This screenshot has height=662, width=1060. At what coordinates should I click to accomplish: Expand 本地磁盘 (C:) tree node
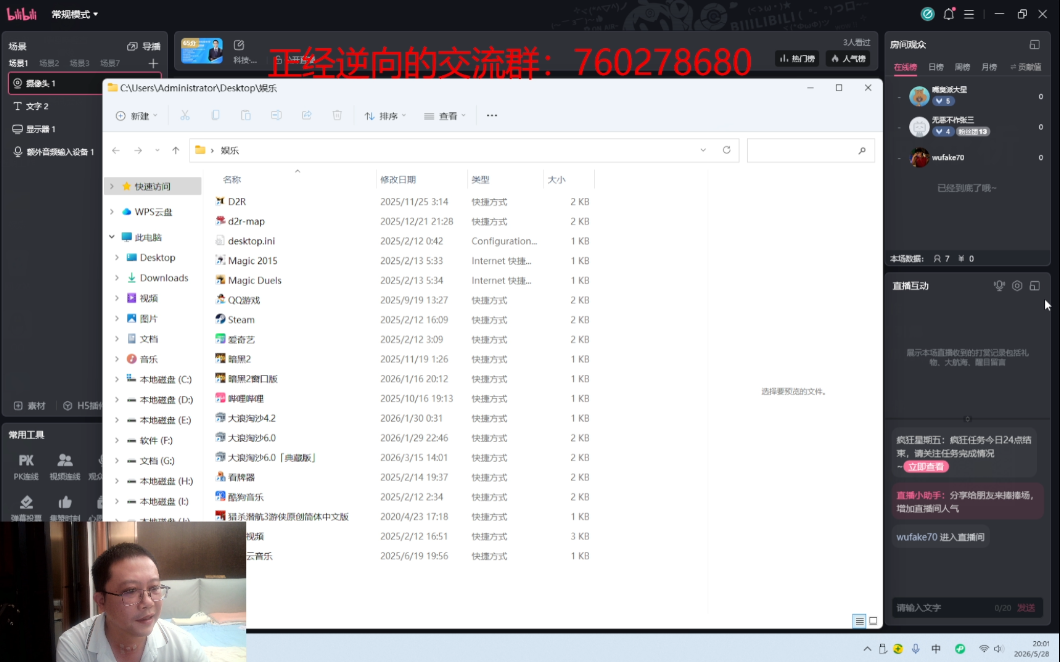click(x=117, y=379)
